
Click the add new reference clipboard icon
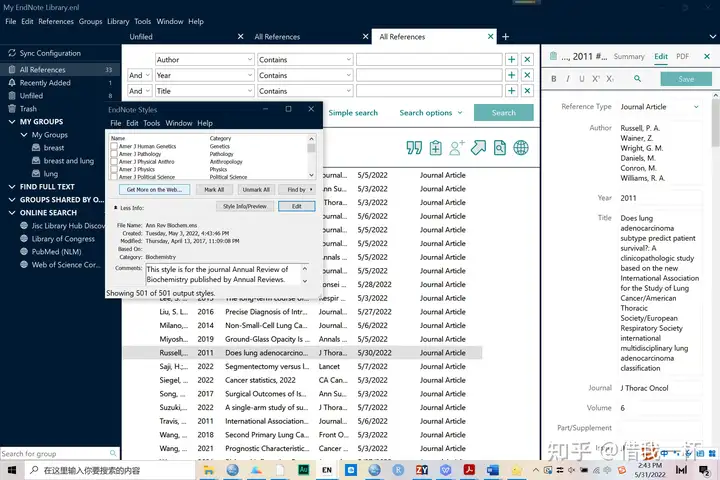point(435,148)
